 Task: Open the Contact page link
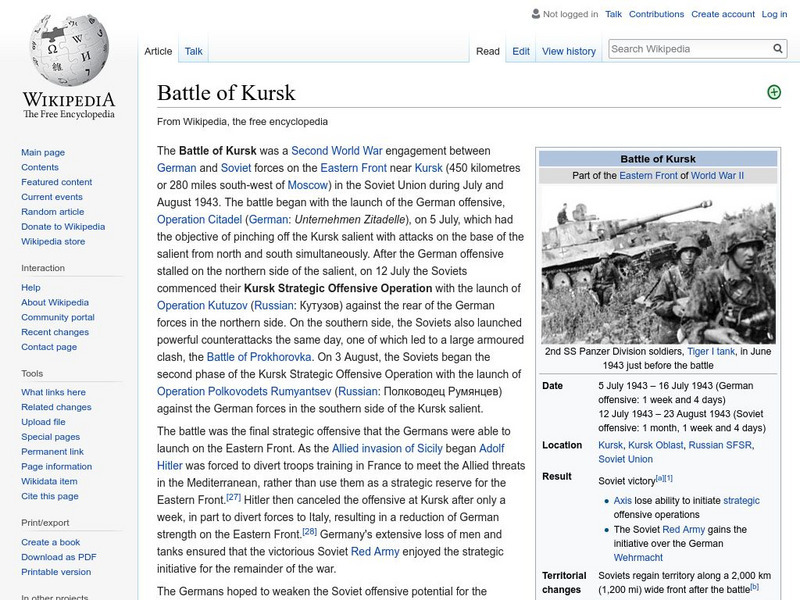(49, 346)
